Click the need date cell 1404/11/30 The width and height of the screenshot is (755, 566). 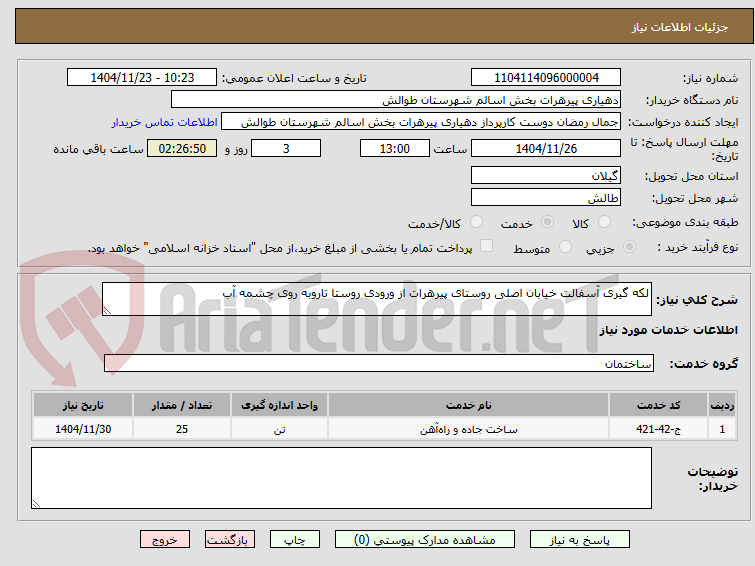click(83, 429)
